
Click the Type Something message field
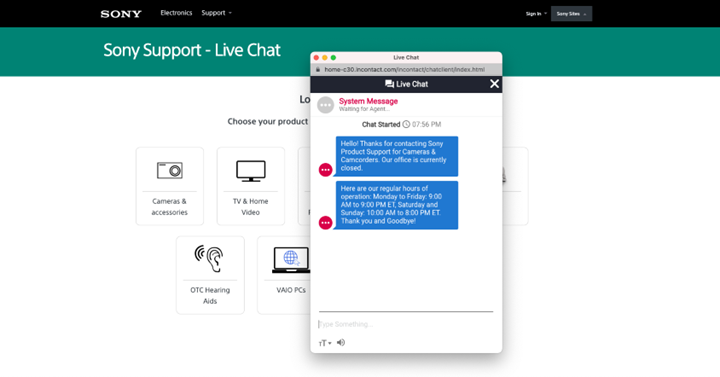tap(406, 324)
